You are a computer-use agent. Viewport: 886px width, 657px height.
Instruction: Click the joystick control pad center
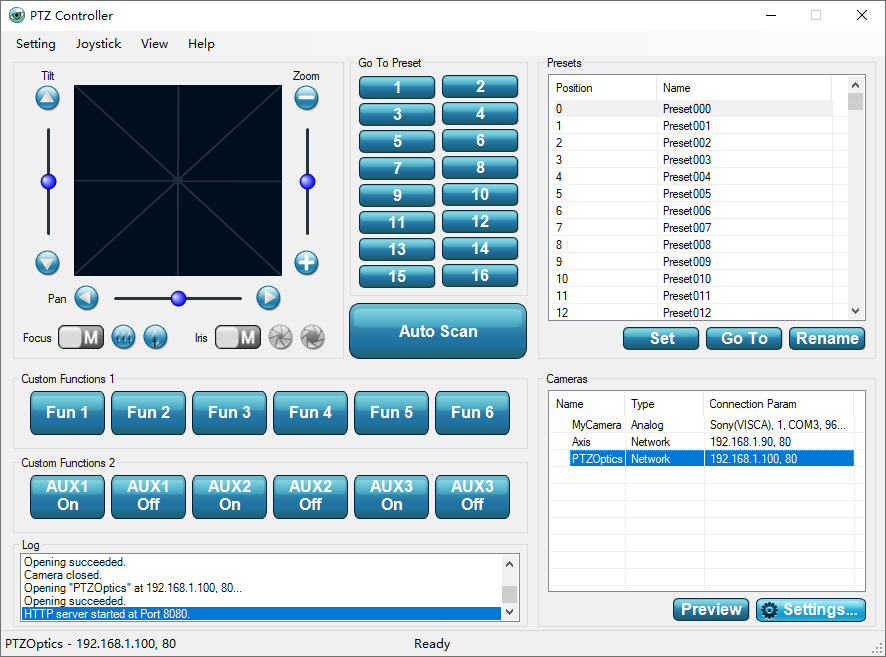click(x=178, y=181)
